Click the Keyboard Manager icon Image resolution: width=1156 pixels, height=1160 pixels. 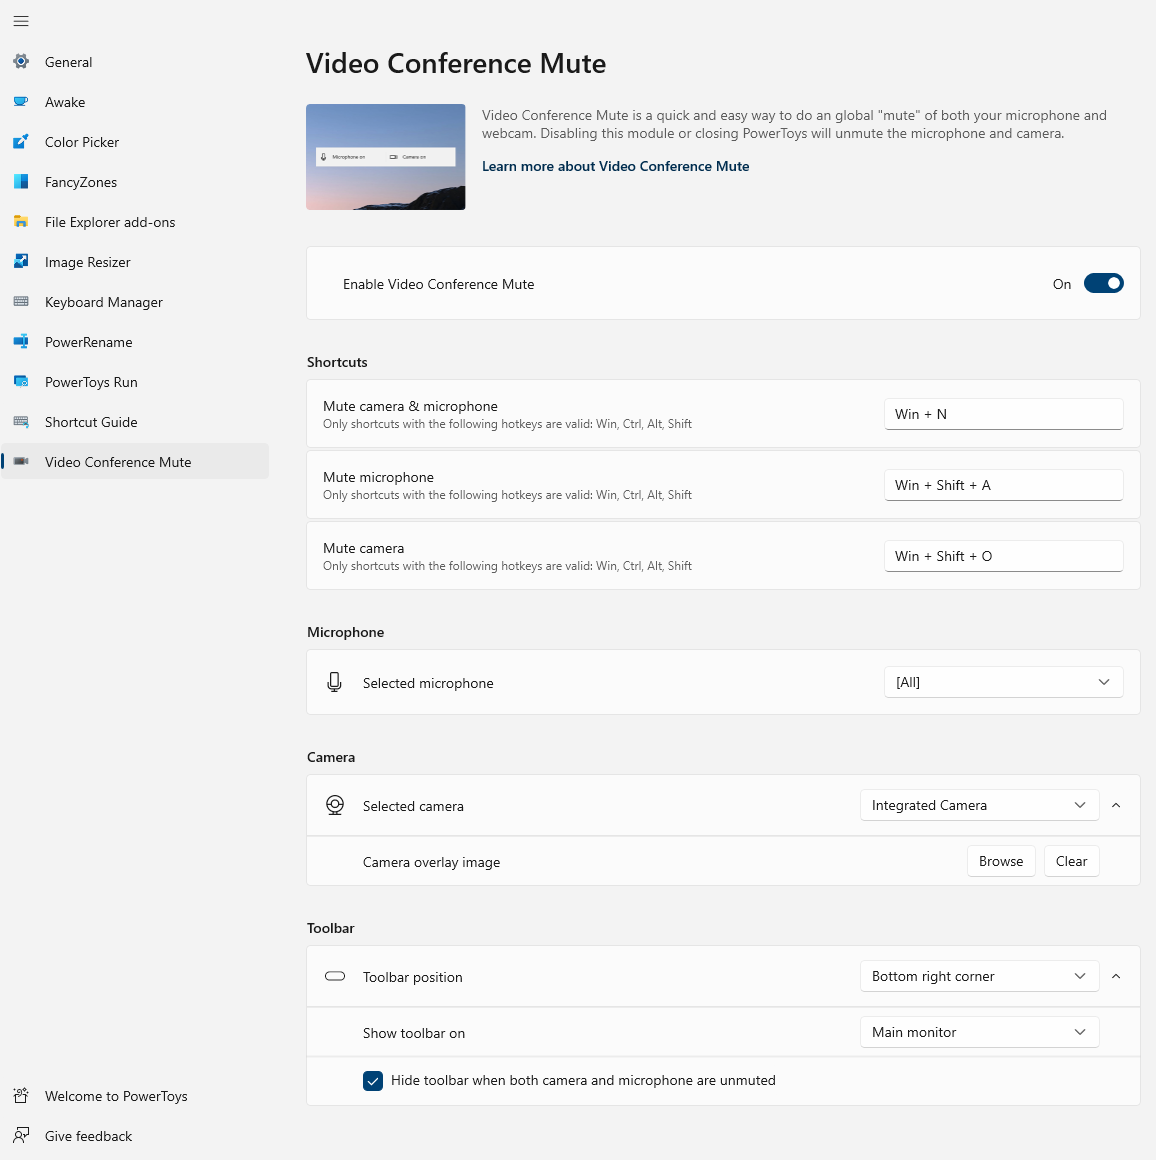21,302
